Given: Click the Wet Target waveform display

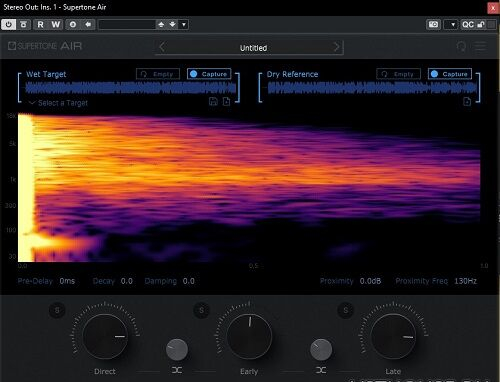Looking at the screenshot, I should click(x=131, y=88).
